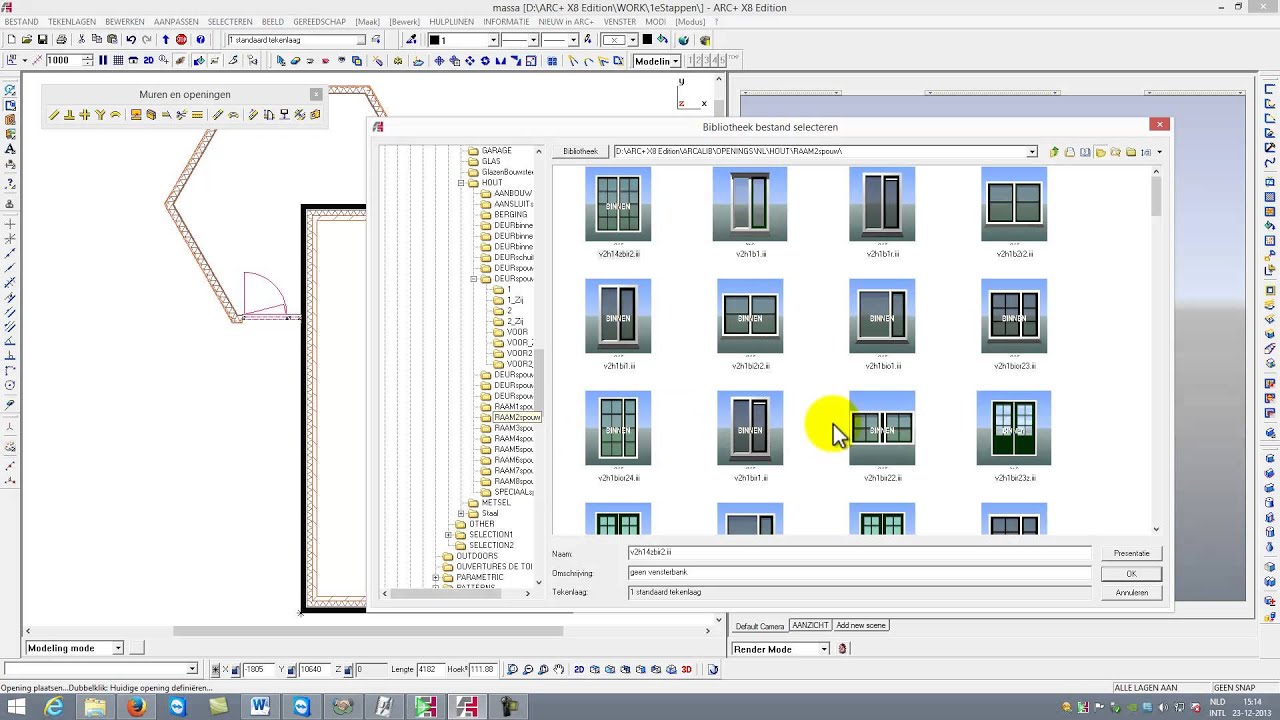Click the Presentatie button

pyautogui.click(x=1131, y=553)
